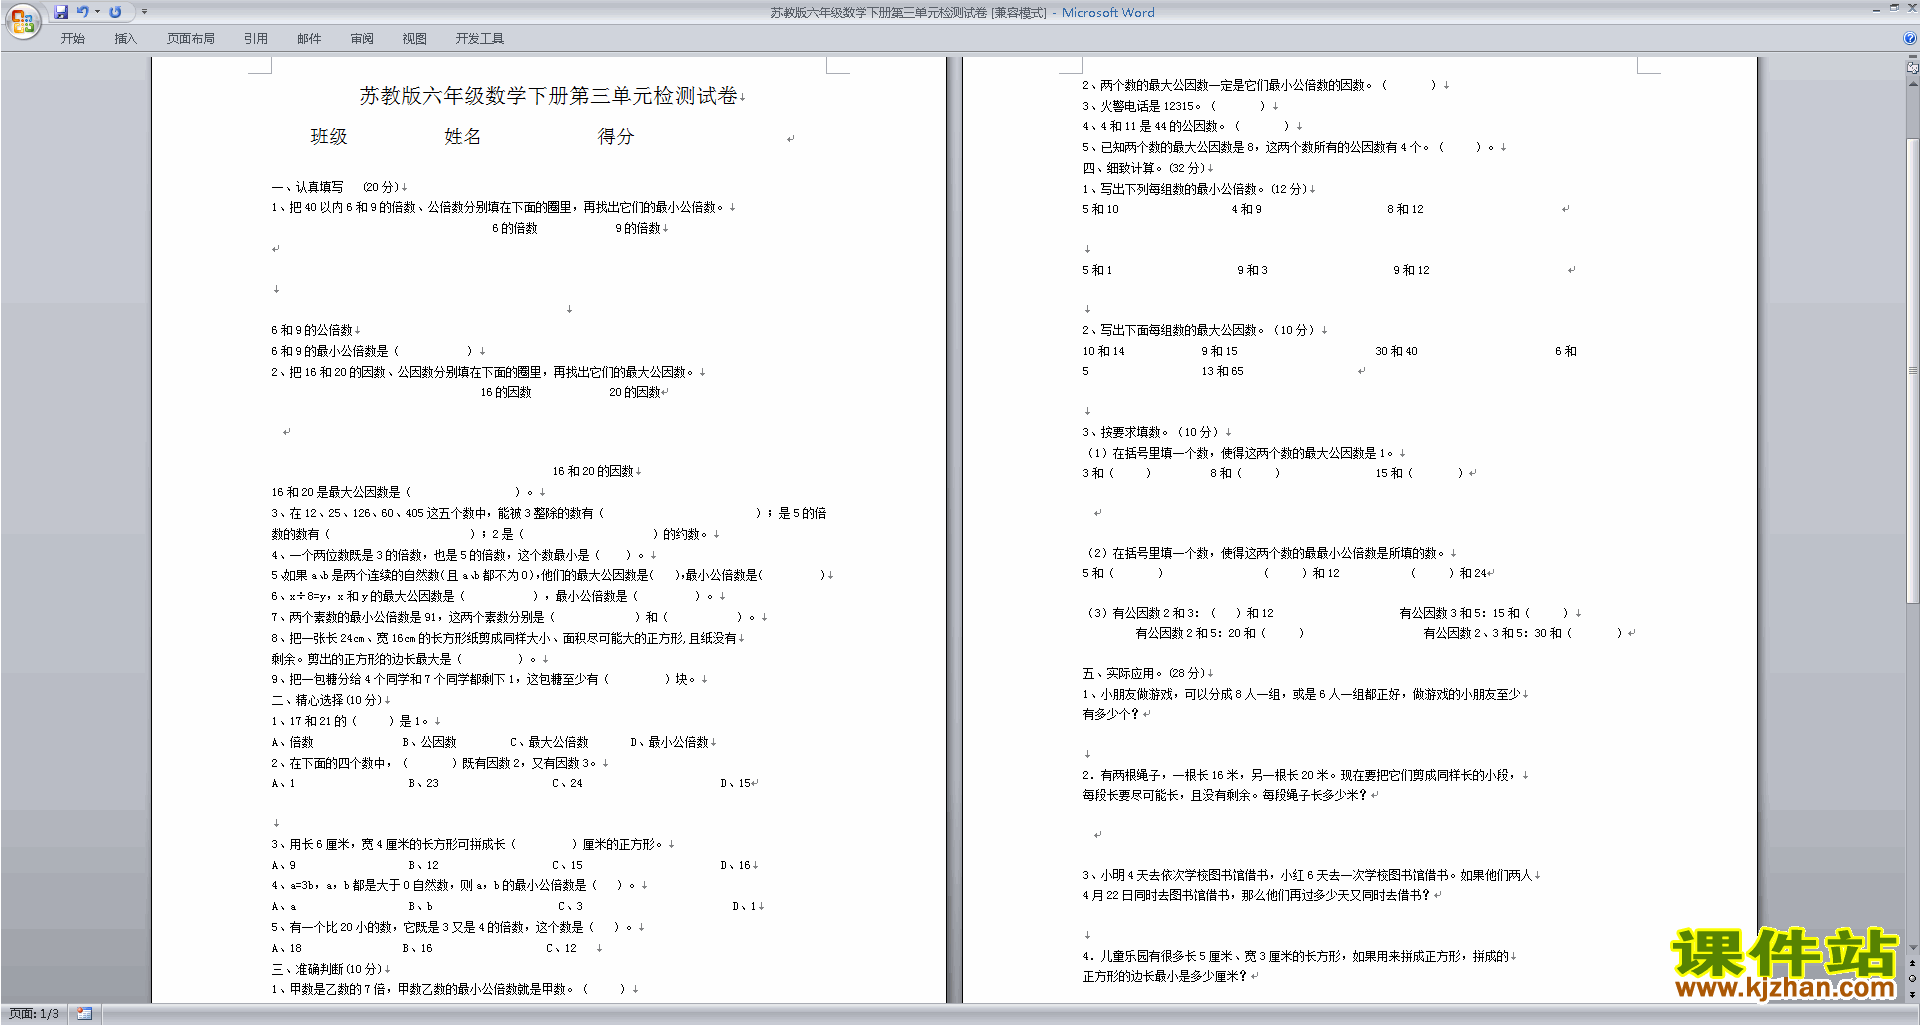Viewport: 1920px width, 1025px height.
Task: Redo or repeat the last action
Action: pos(115,12)
